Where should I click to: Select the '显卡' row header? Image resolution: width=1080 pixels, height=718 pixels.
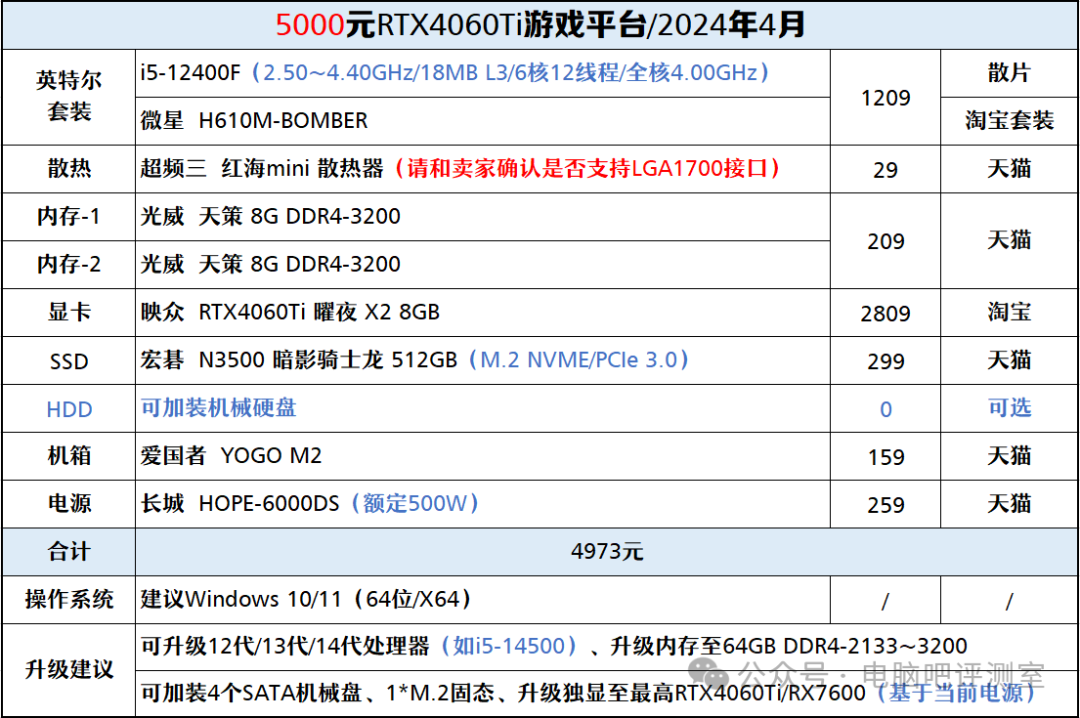click(x=69, y=312)
